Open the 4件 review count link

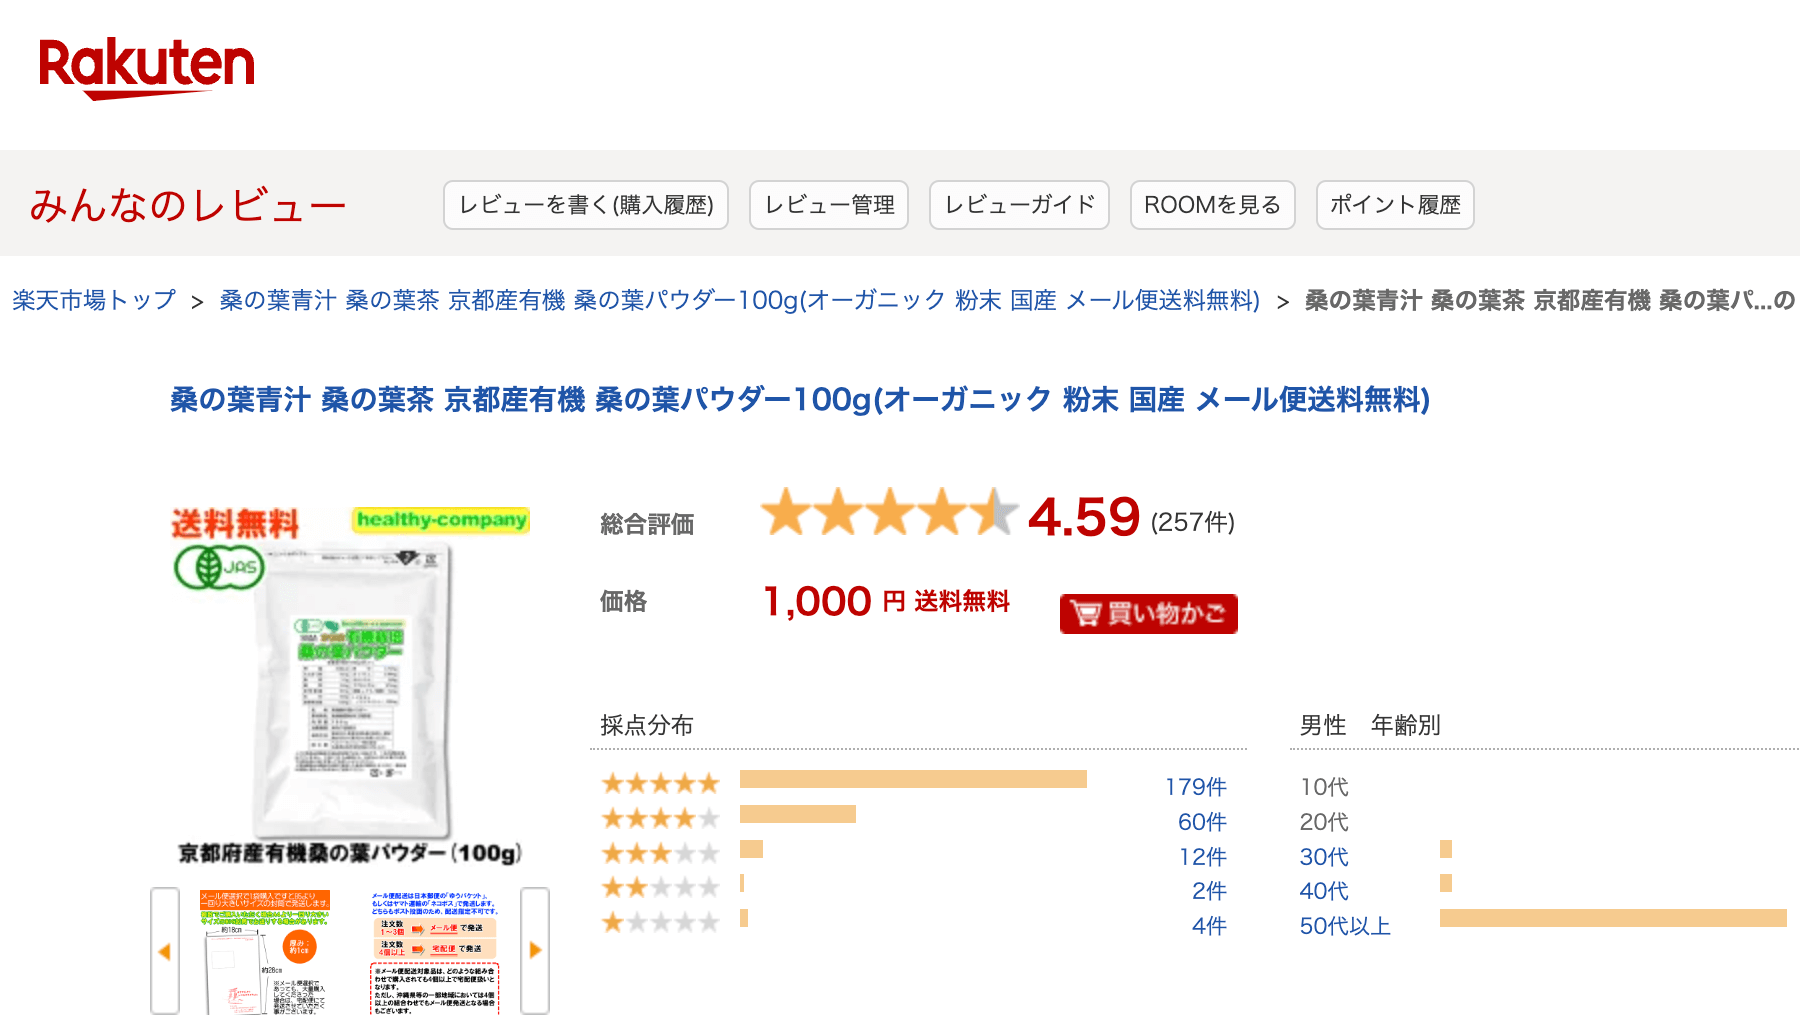[x=1209, y=926]
